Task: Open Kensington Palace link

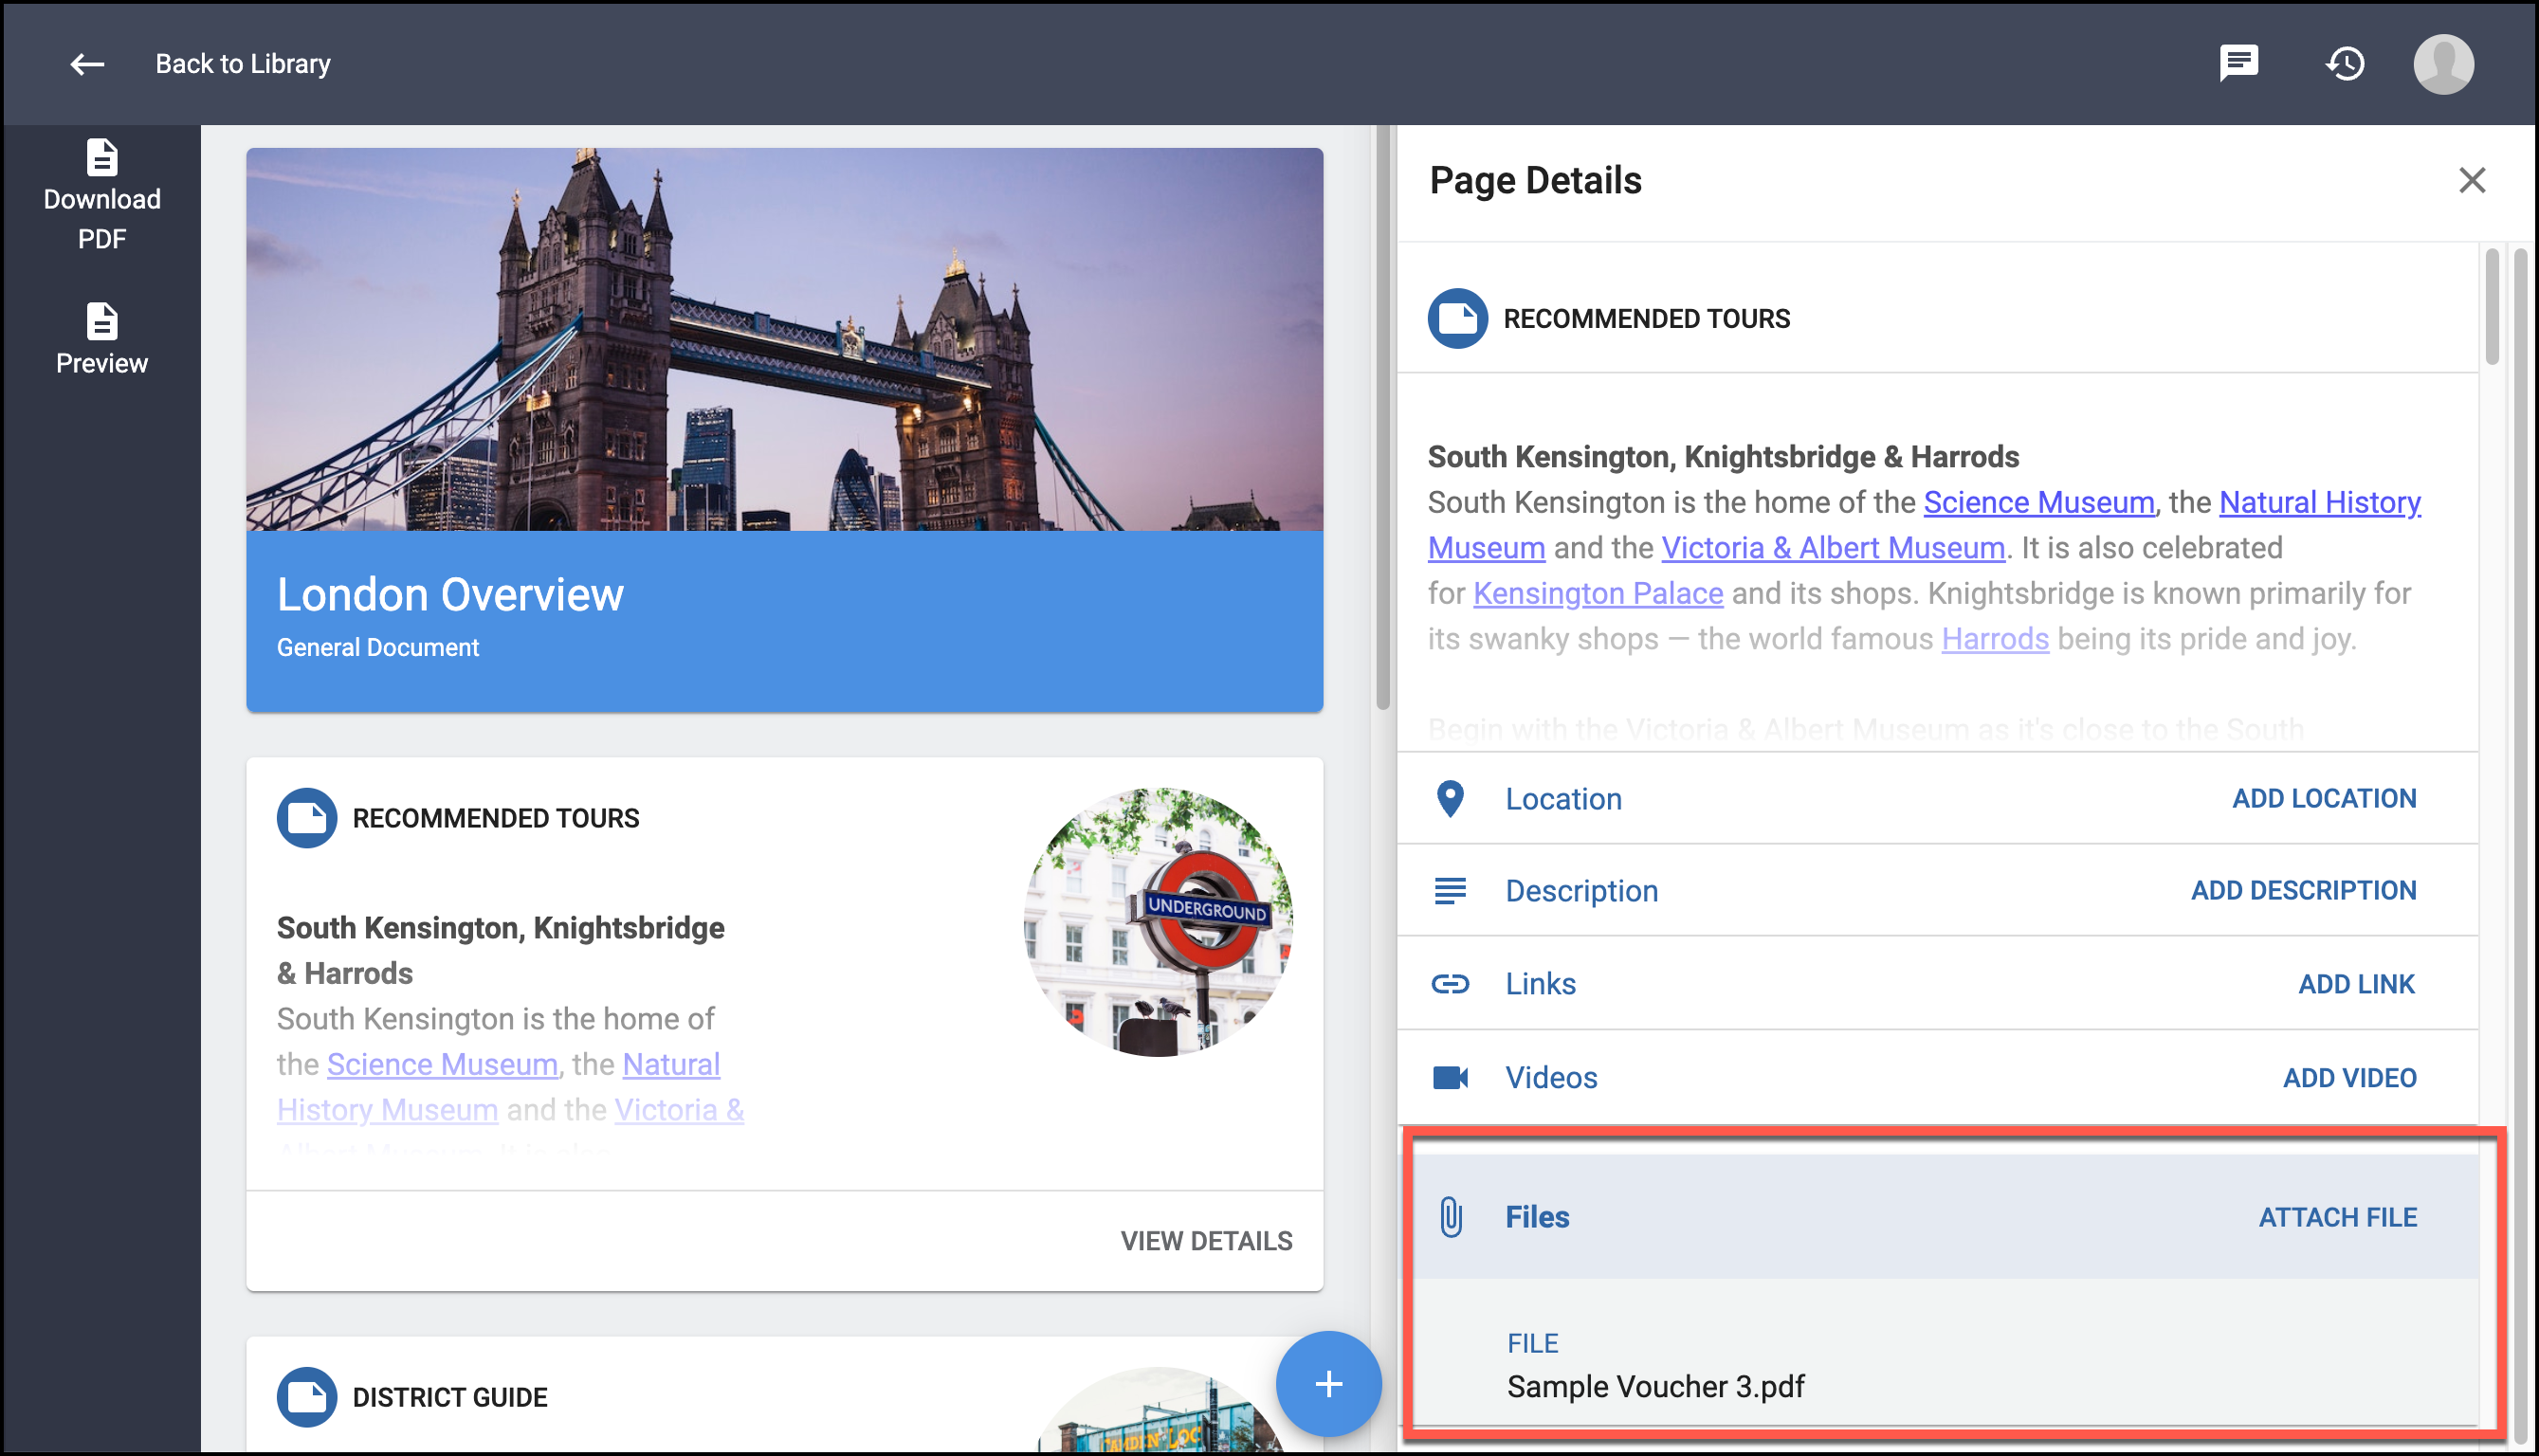Action: 1597,593
